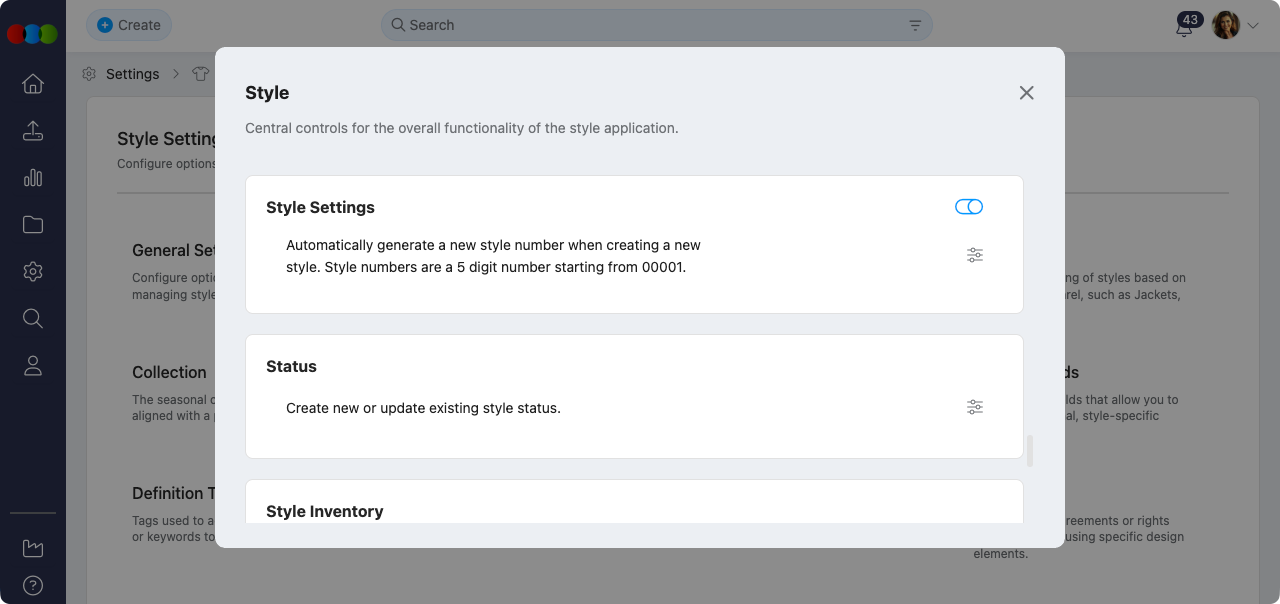Image resolution: width=1280 pixels, height=604 pixels.
Task: Open search filter options icon
Action: pyautogui.click(x=915, y=25)
